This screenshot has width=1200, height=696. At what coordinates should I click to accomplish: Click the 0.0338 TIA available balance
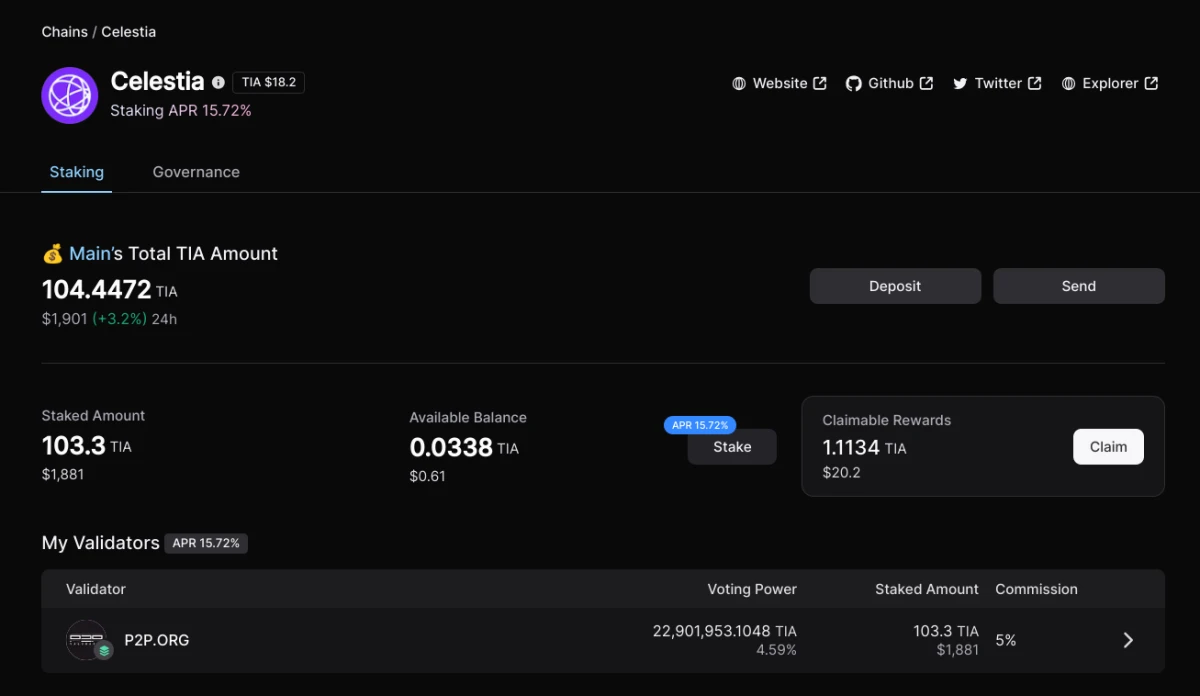point(464,447)
